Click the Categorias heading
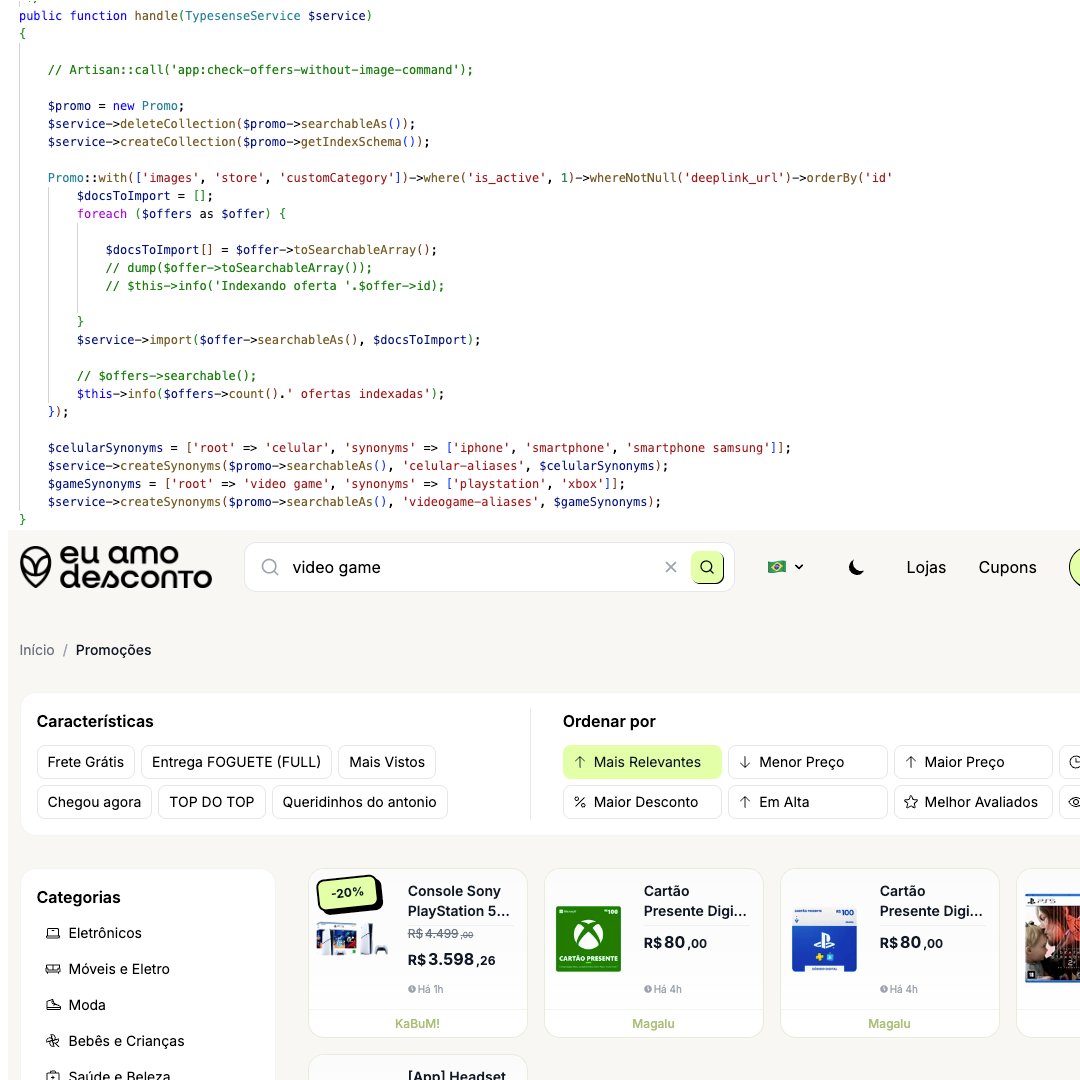The image size is (1080, 1080). [79, 897]
